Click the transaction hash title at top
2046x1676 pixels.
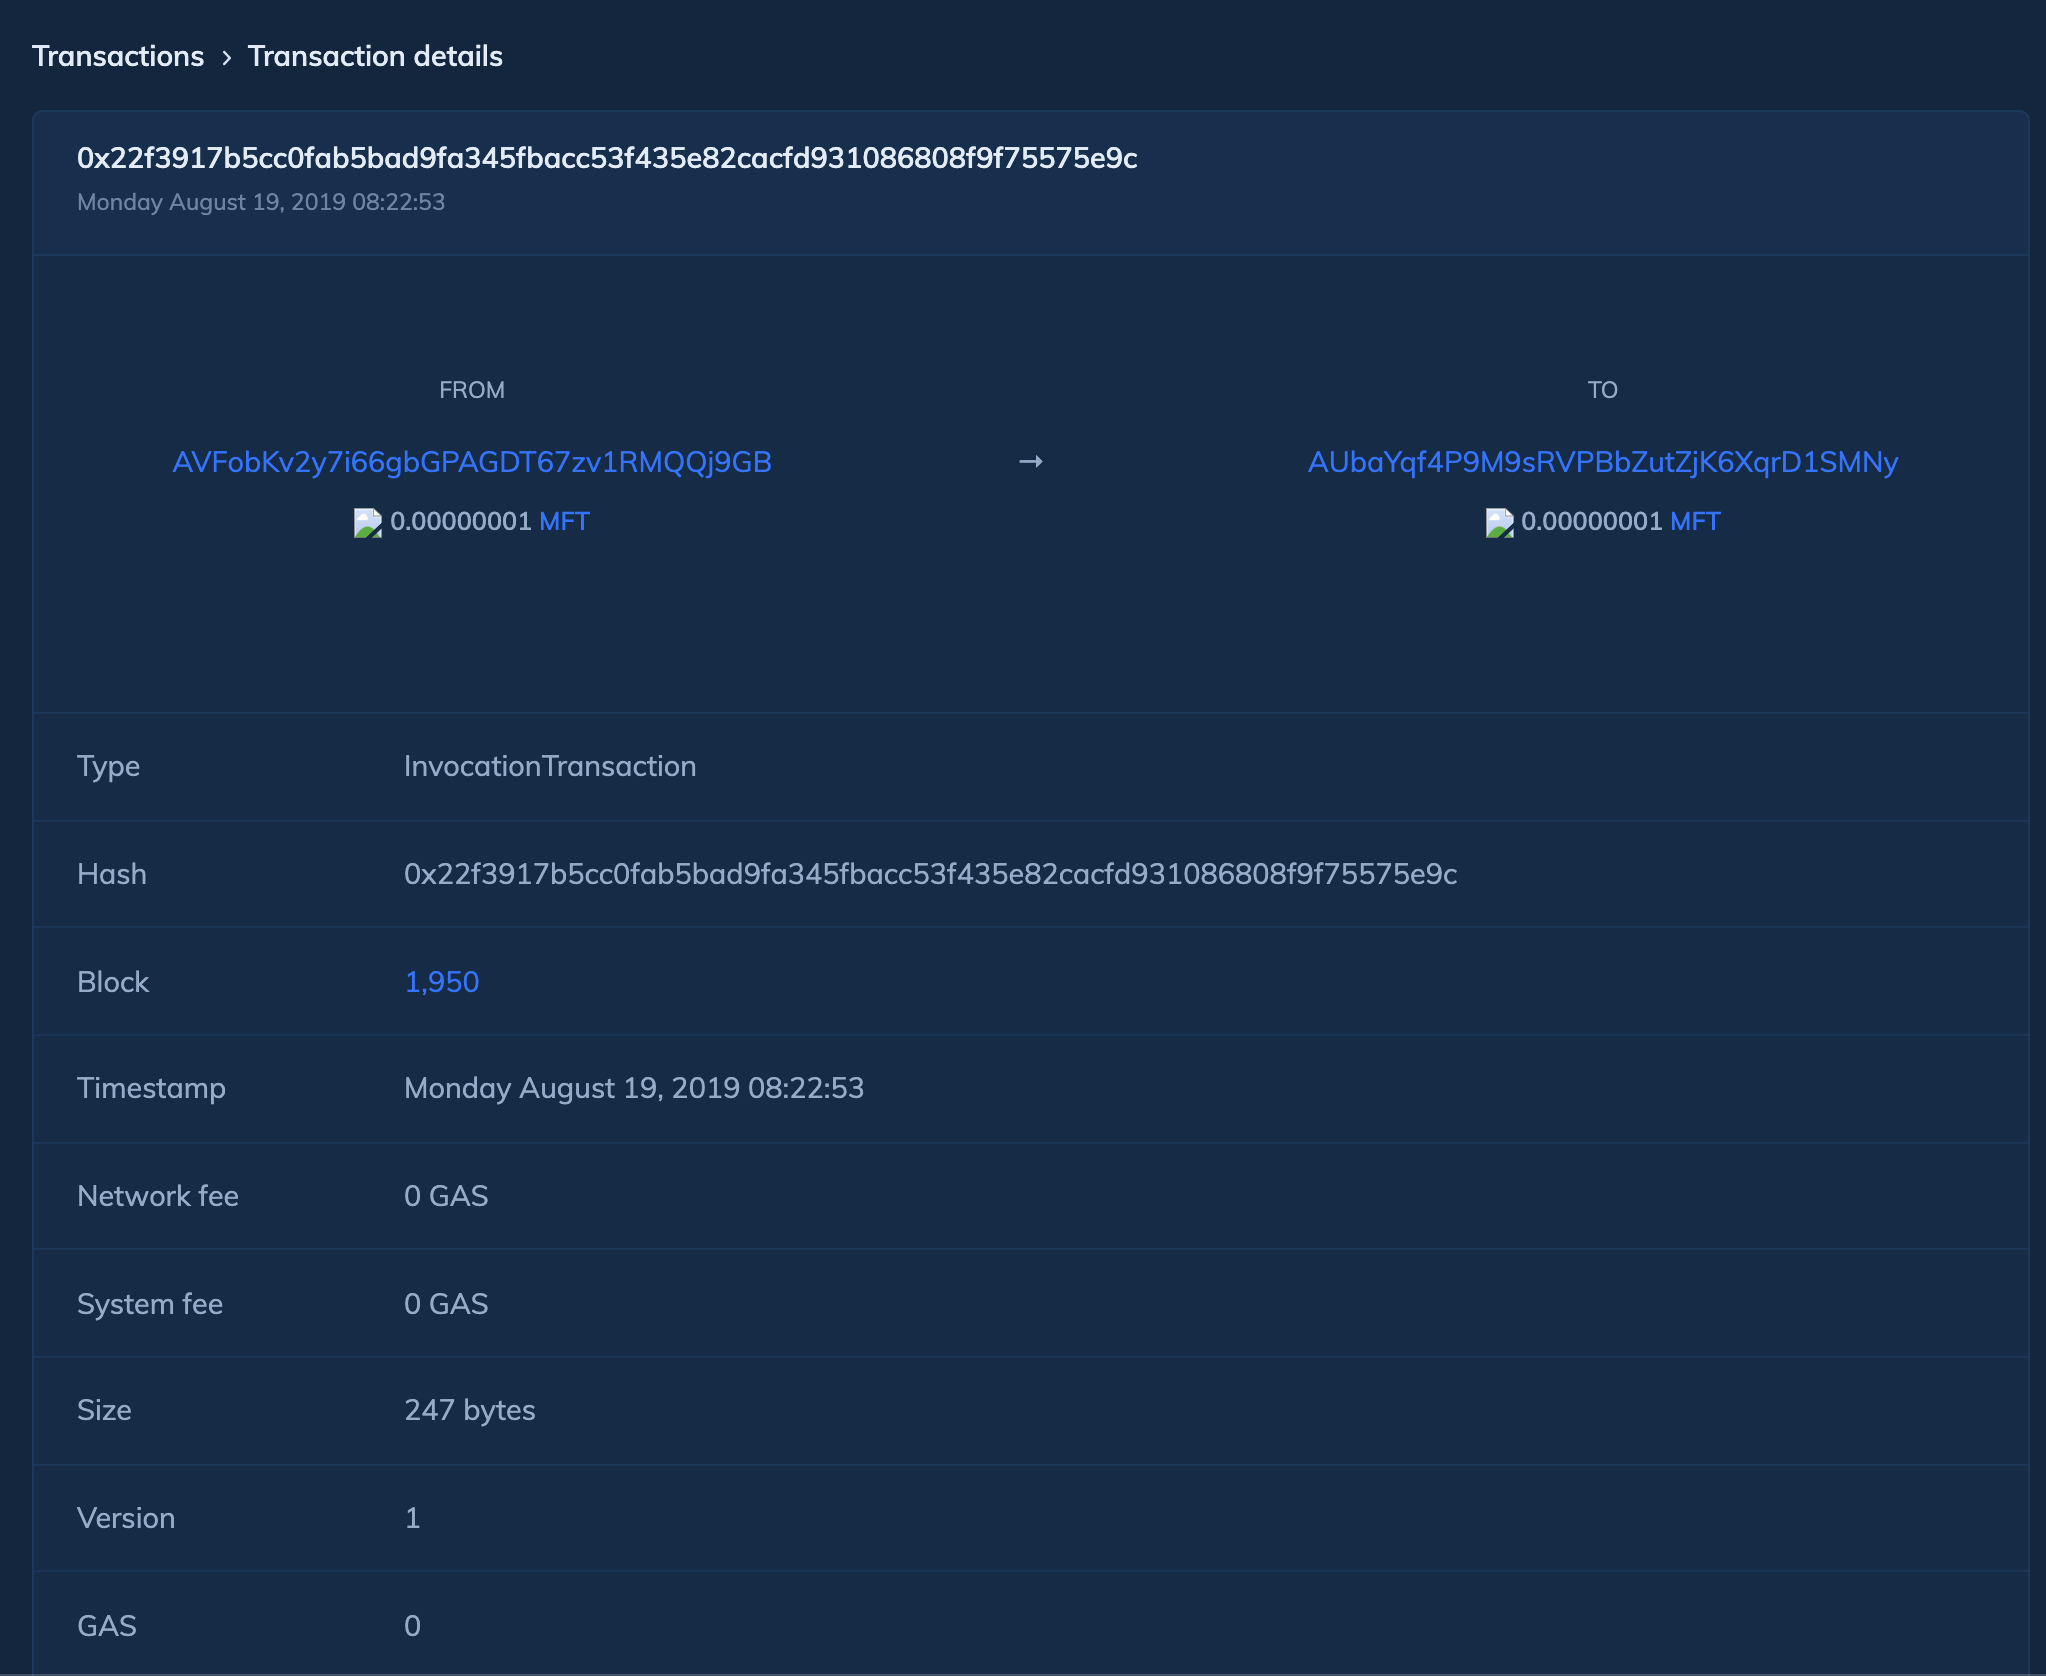click(x=607, y=158)
